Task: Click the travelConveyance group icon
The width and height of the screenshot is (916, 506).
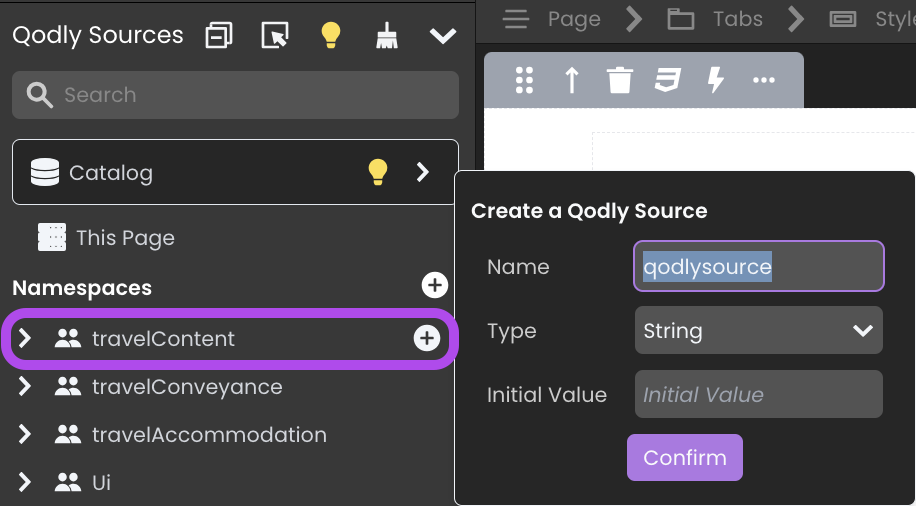Action: pyautogui.click(x=68, y=386)
